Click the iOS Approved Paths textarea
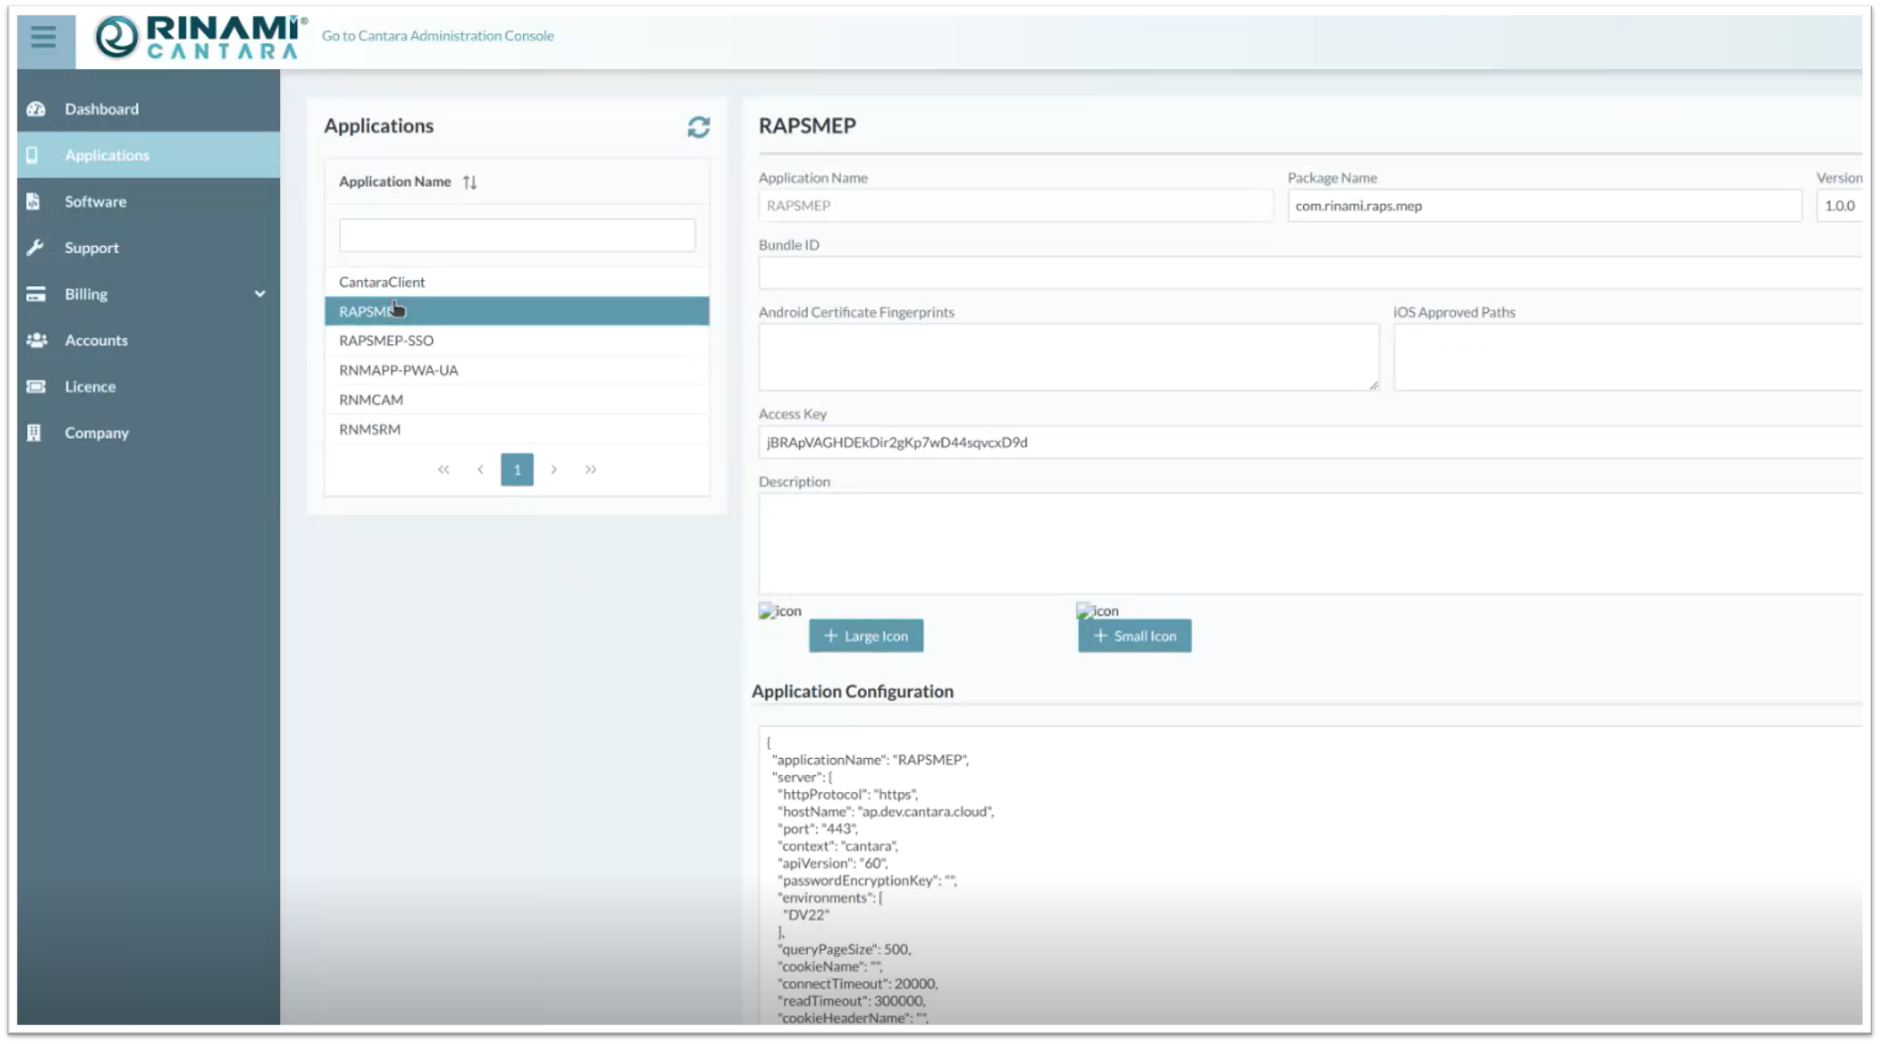This screenshot has height=1044, width=1880. [x=1628, y=357]
